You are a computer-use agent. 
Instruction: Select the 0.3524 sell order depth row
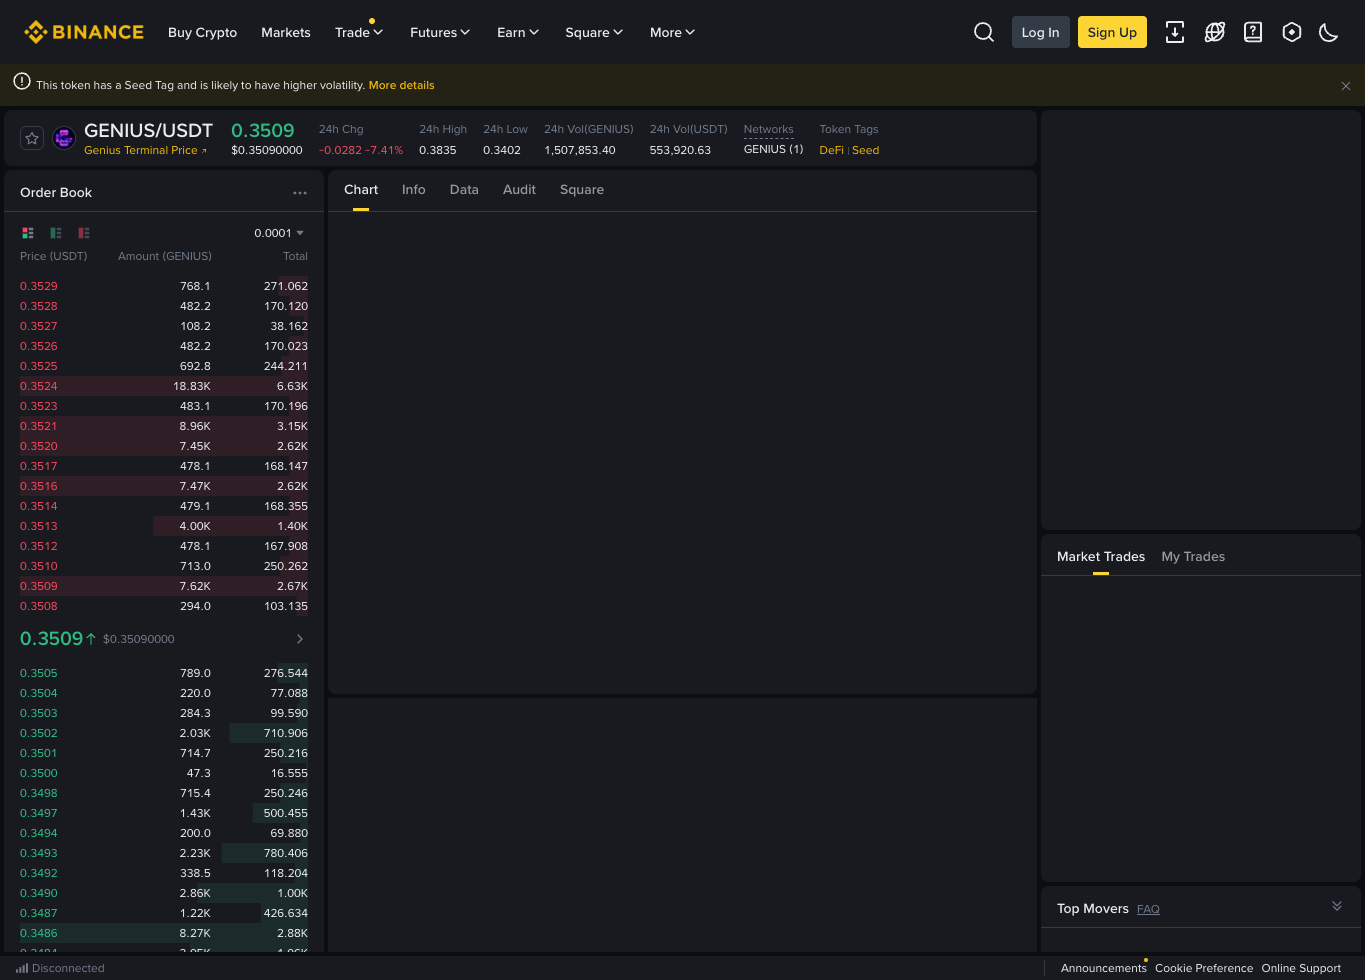tap(164, 386)
